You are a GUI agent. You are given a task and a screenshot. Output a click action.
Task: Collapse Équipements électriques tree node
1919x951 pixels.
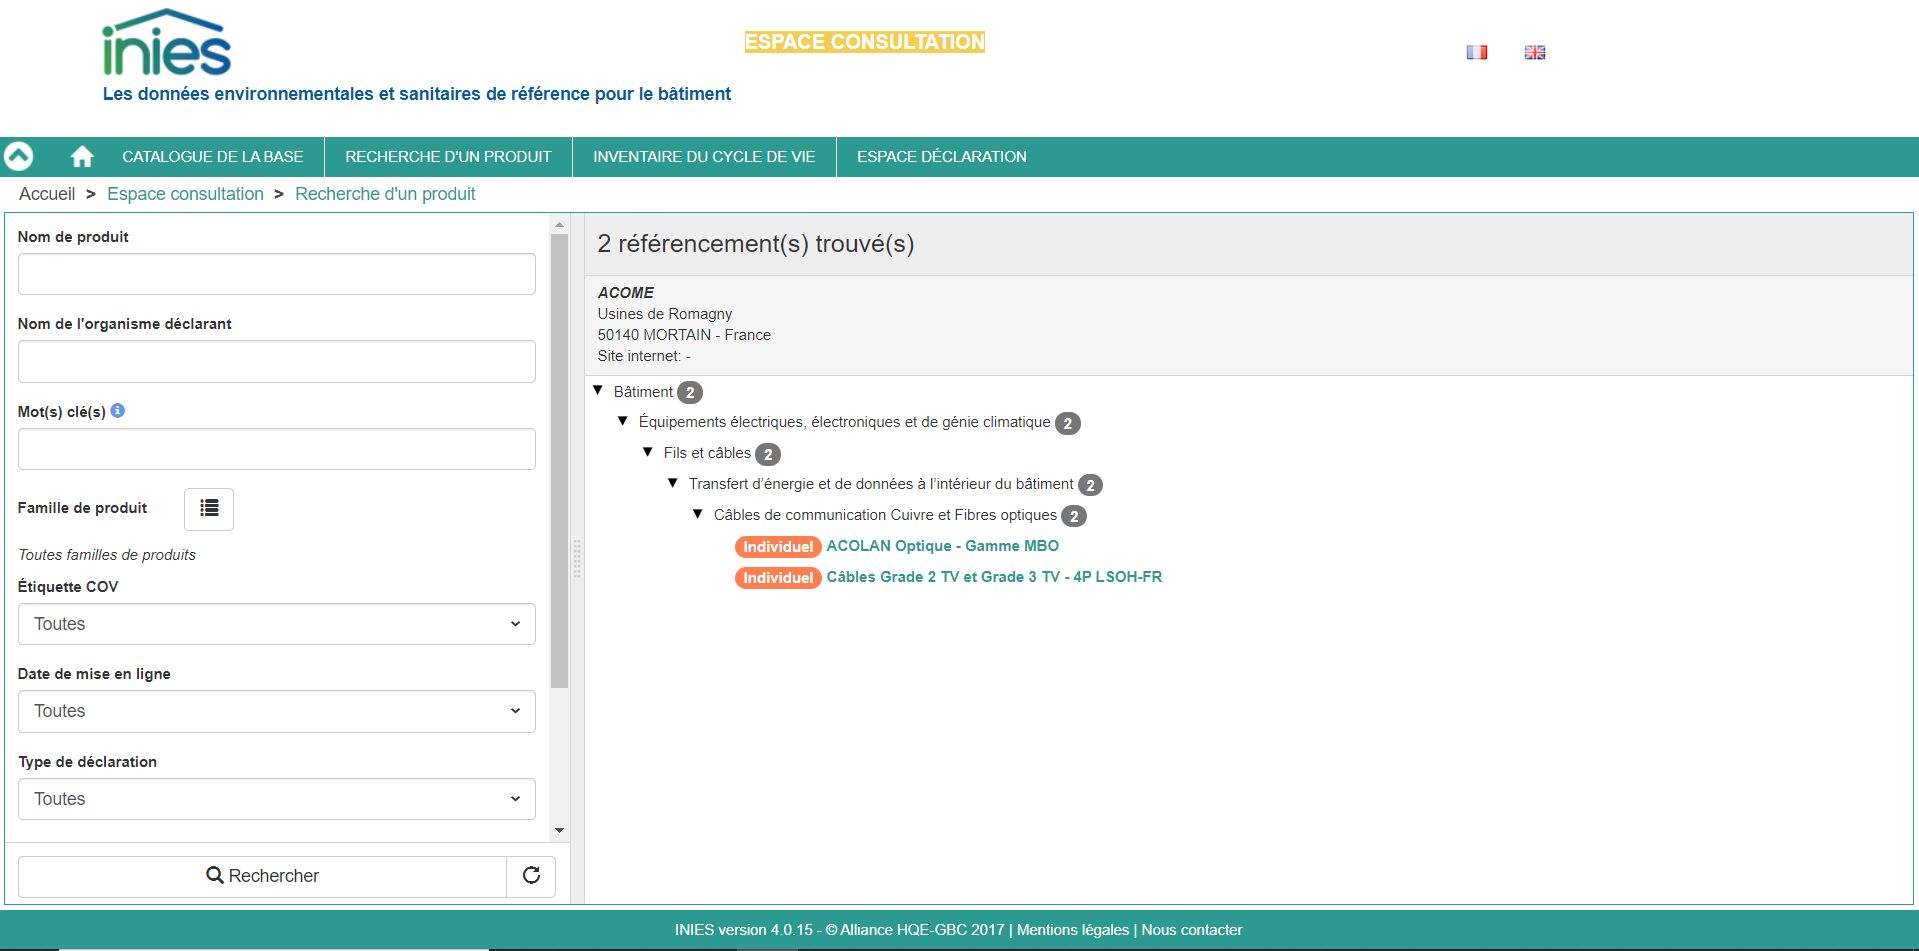(623, 422)
